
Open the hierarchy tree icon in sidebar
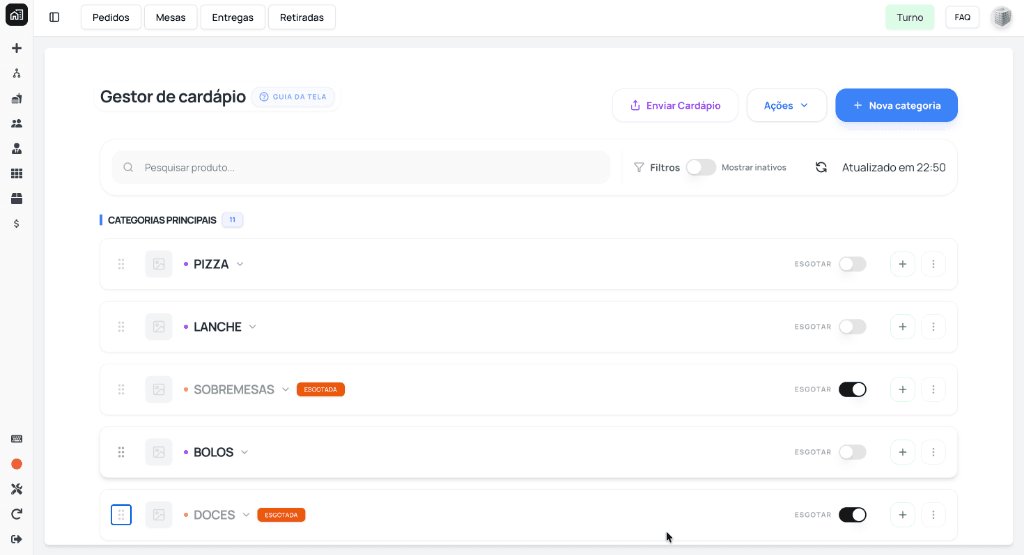point(17,73)
